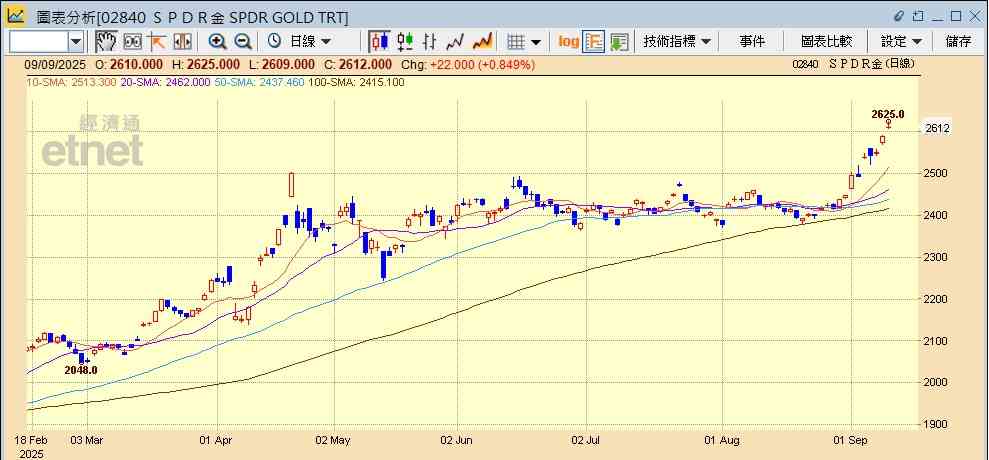989x460 pixels.
Task: Click the 02 Jun date axis label
Action: (x=456, y=440)
